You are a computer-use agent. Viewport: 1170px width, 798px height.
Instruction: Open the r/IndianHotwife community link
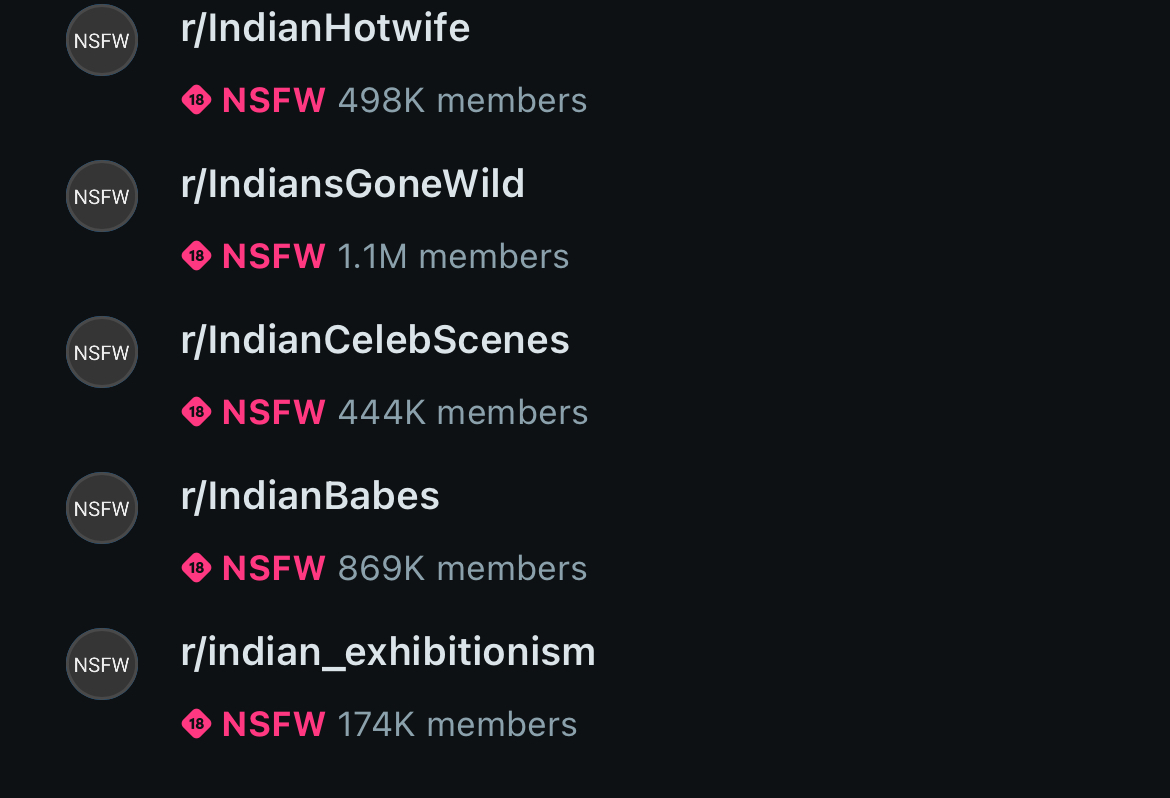point(325,28)
